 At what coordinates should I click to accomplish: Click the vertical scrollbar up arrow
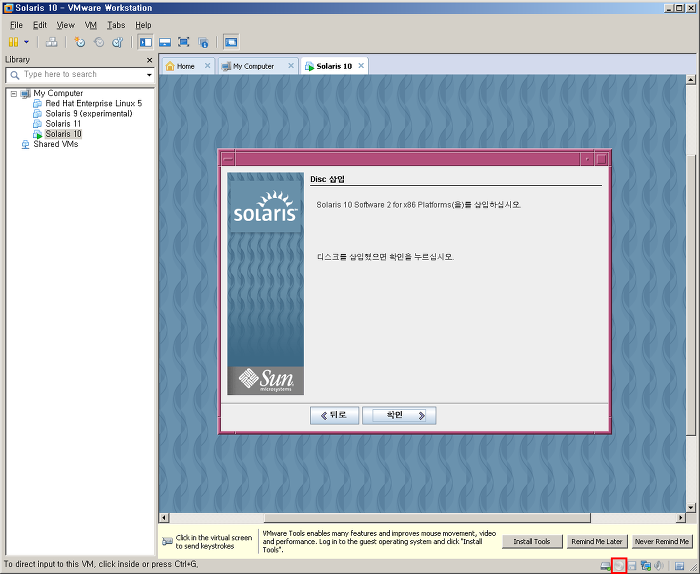[691, 80]
